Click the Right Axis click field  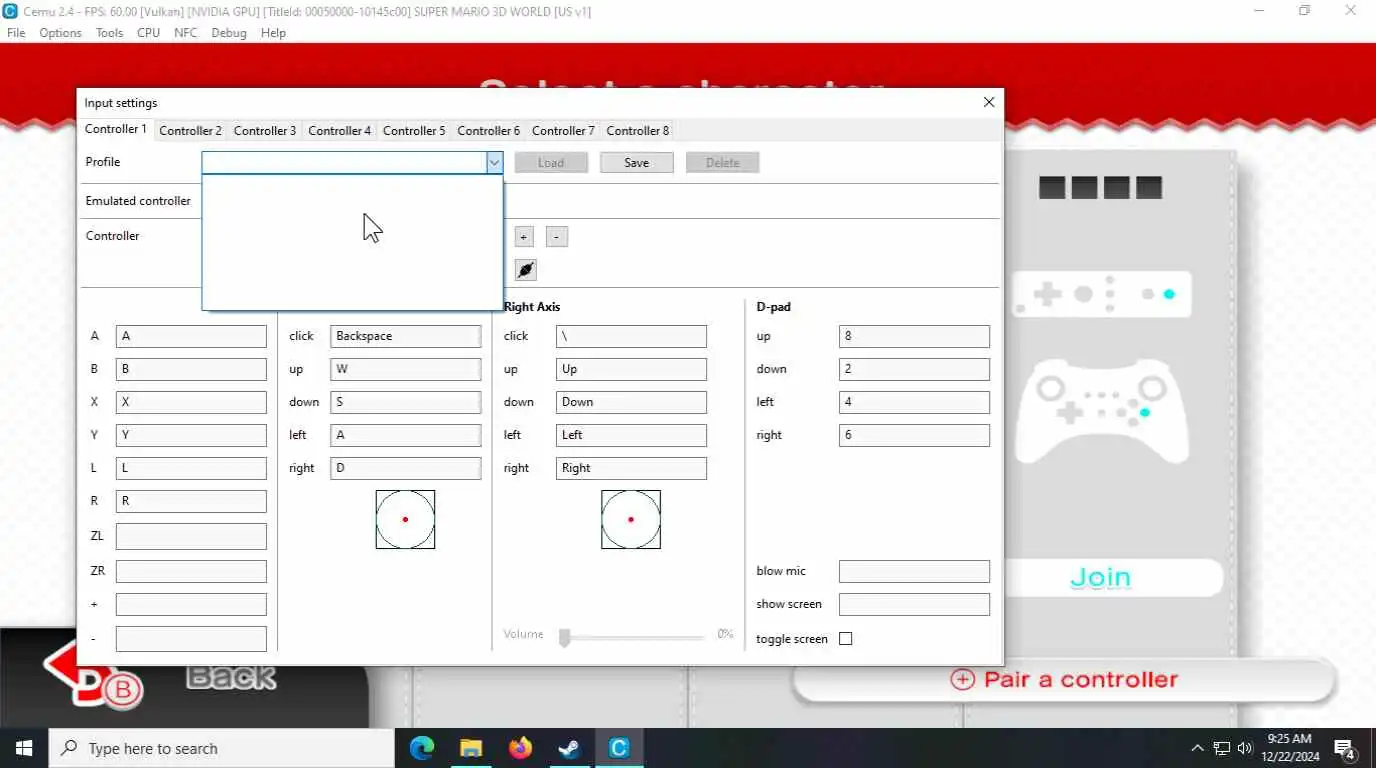point(631,336)
